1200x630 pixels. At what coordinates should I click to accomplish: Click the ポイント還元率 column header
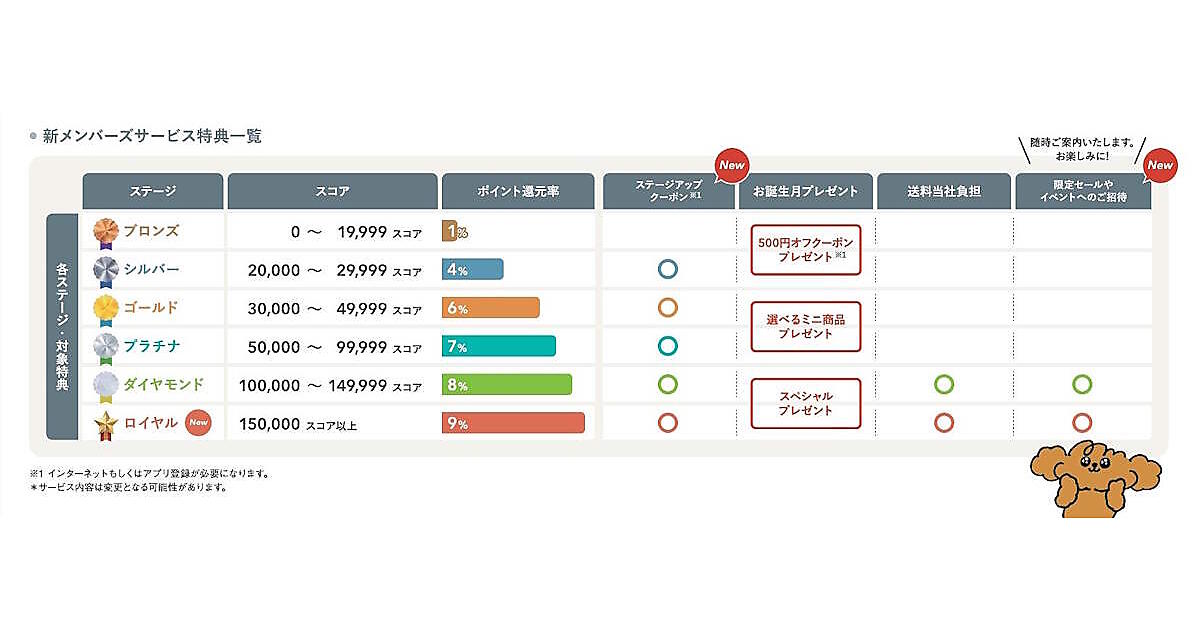517,191
